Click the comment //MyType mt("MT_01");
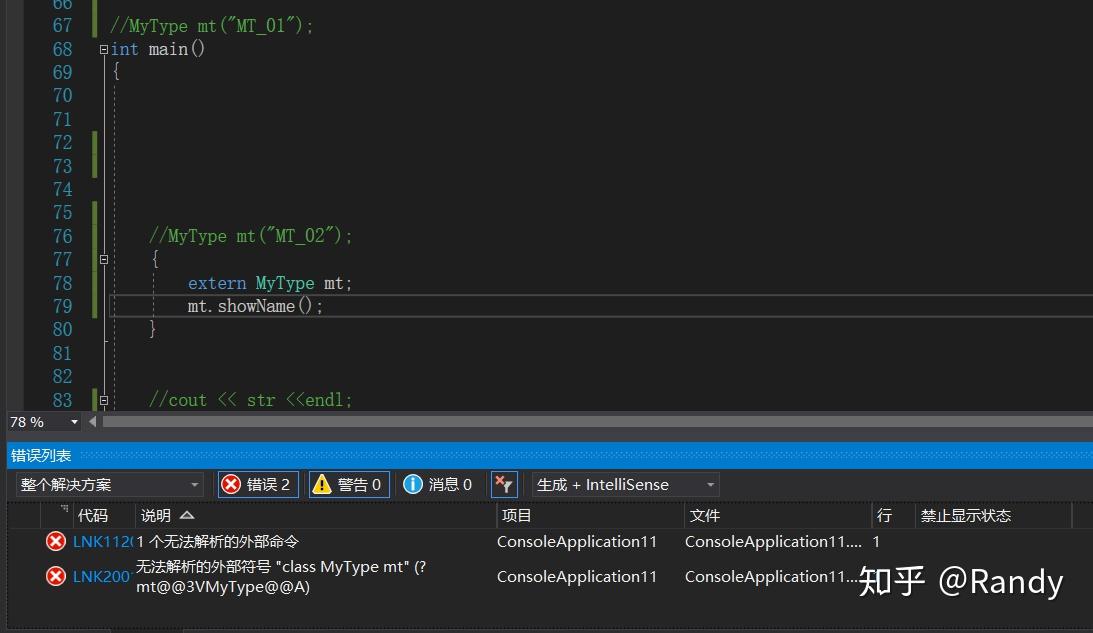Image resolution: width=1093 pixels, height=633 pixels. coord(211,26)
